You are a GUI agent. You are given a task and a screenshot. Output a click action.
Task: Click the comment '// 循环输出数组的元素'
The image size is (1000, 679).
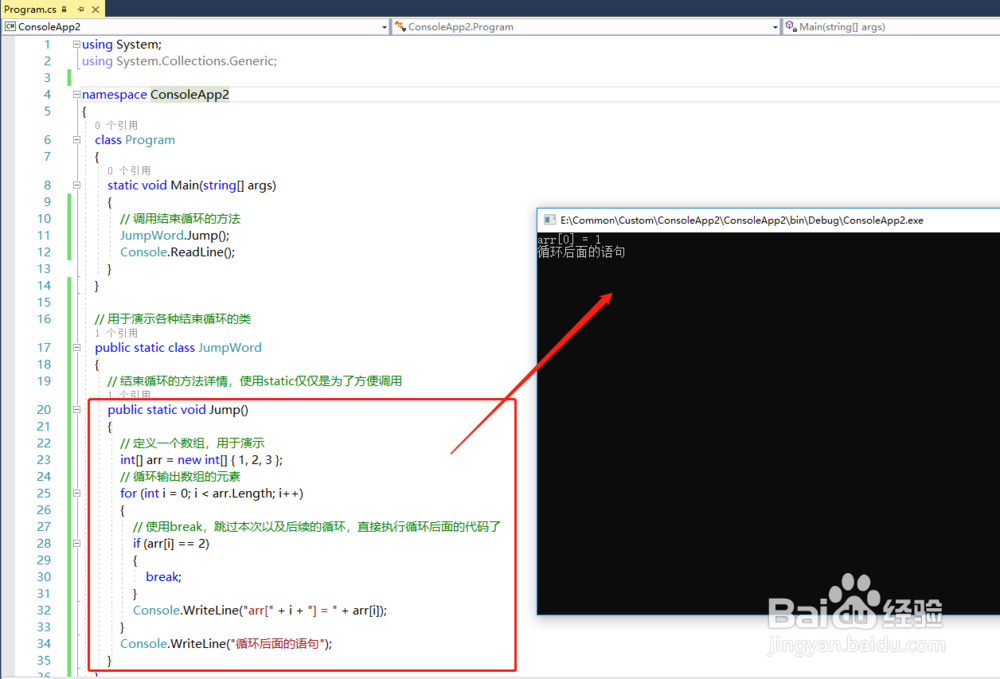click(x=180, y=476)
